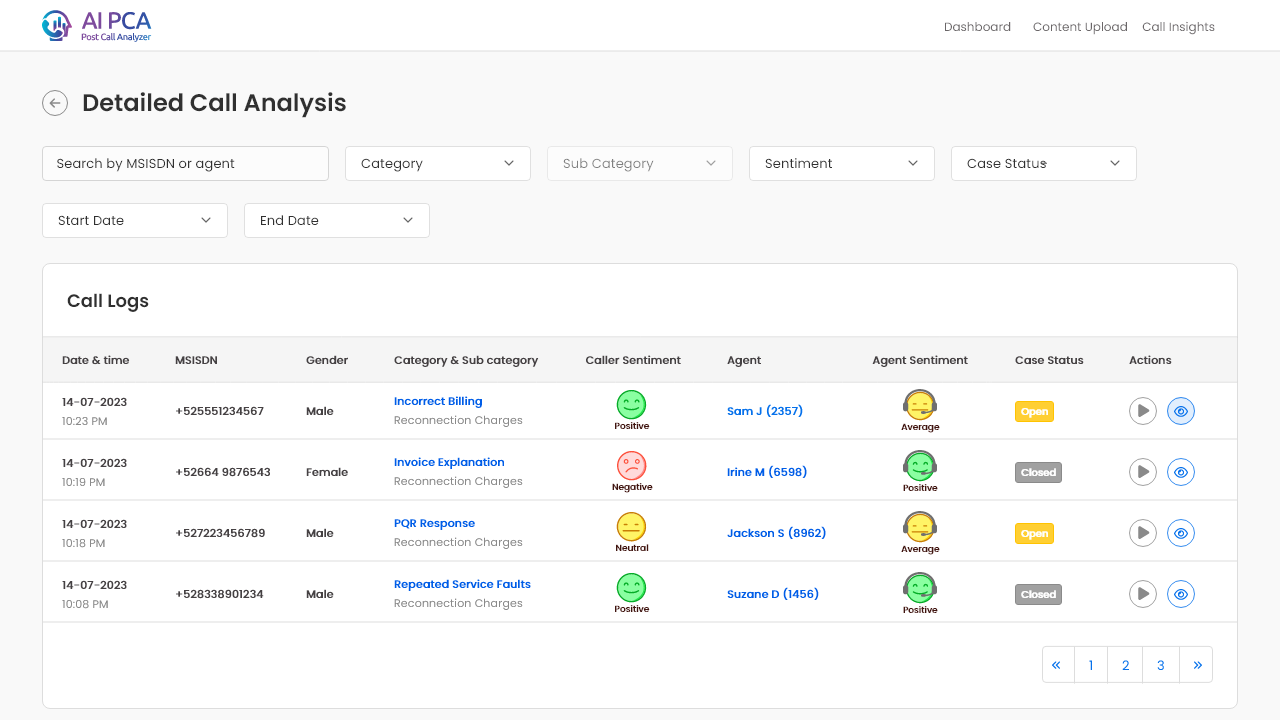1280x720 pixels.
Task: Play the call recording for Suzane D
Action: [1143, 594]
